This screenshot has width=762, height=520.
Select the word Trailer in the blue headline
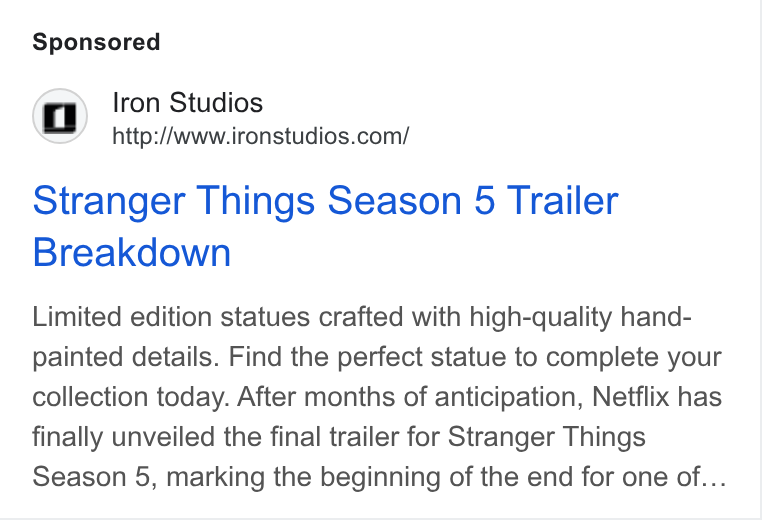coord(563,200)
